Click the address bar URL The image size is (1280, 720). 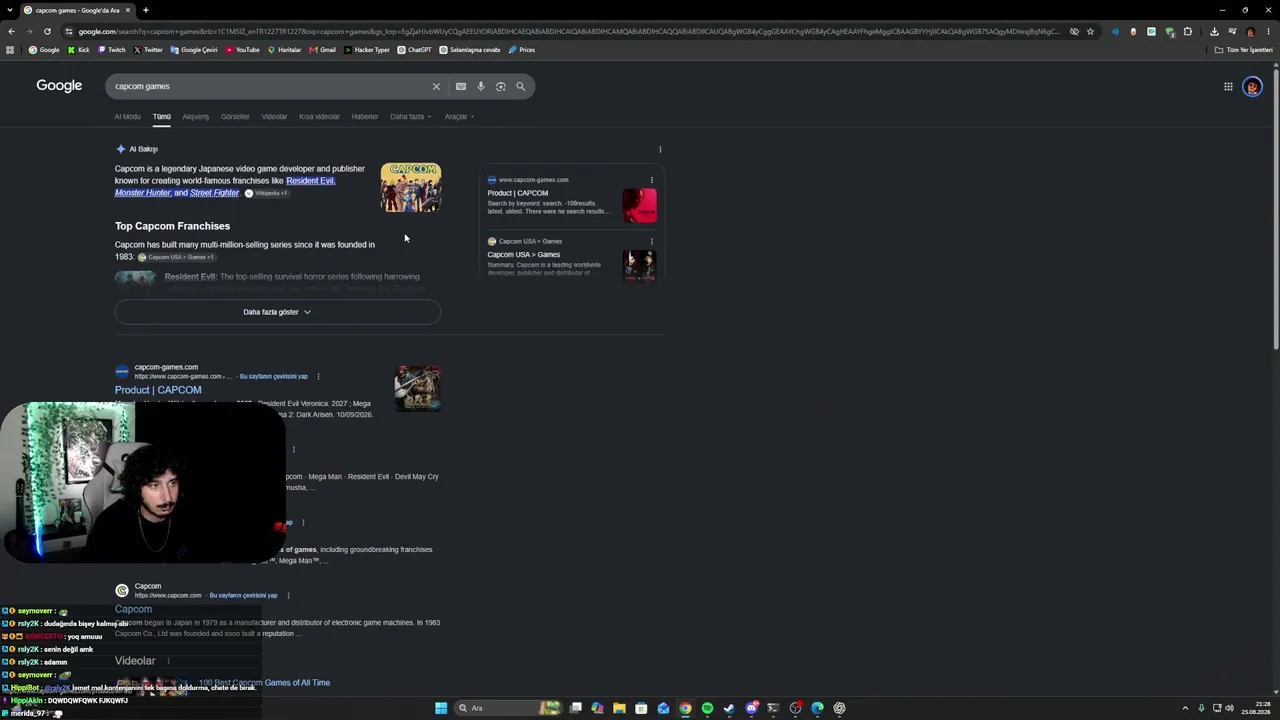[568, 31]
